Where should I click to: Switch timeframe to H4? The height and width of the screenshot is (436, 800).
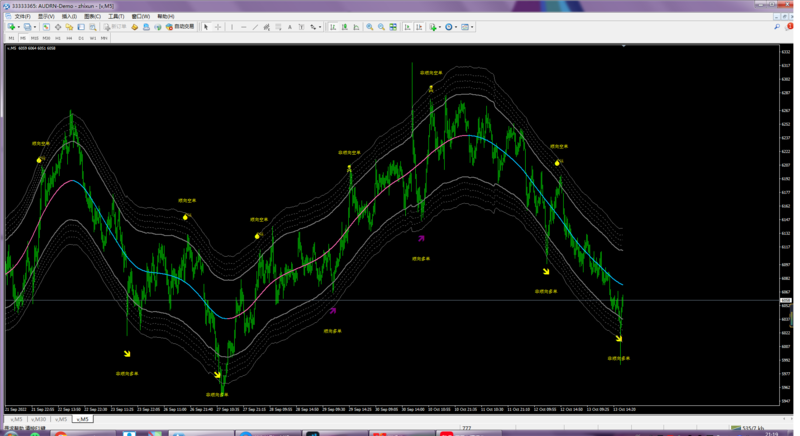point(69,38)
